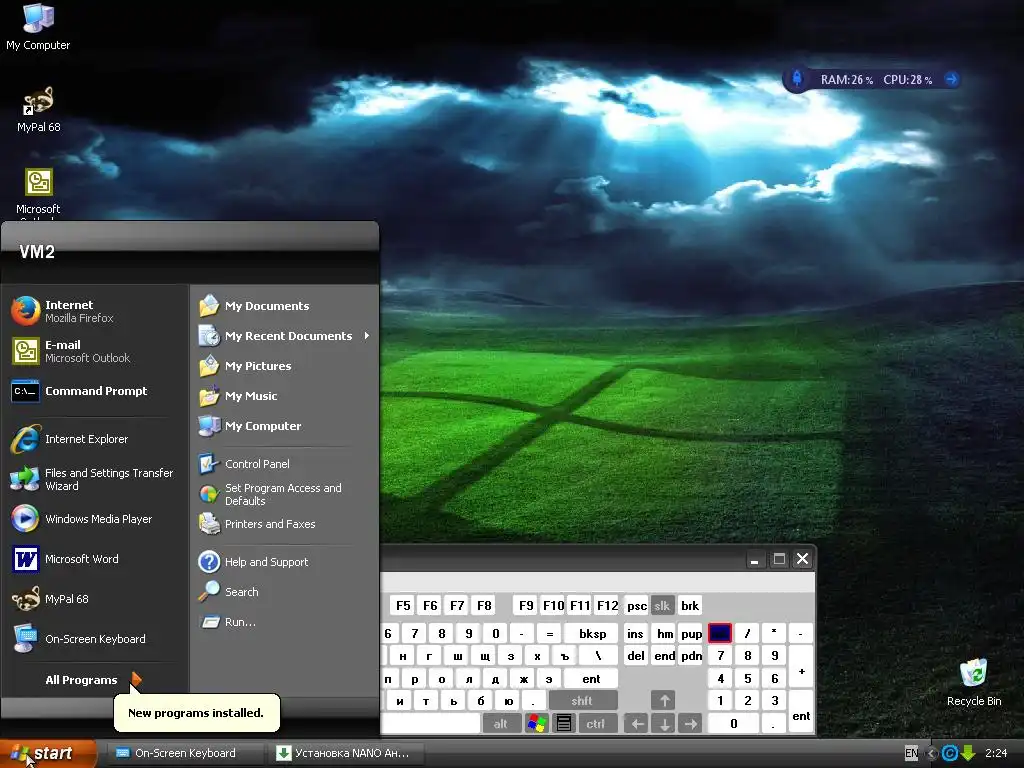
Task: Click the menu application key on keyboard
Action: (x=564, y=724)
